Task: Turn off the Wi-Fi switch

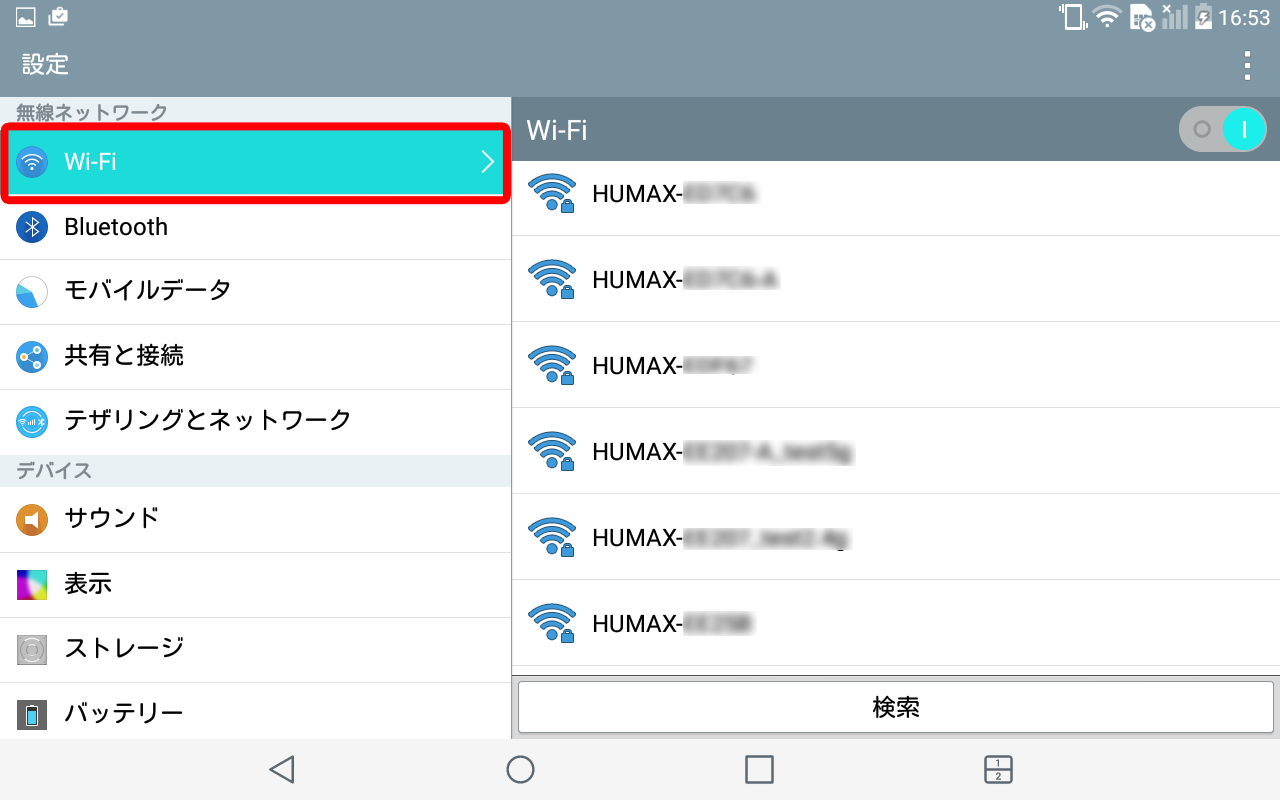Action: pyautogui.click(x=1223, y=129)
